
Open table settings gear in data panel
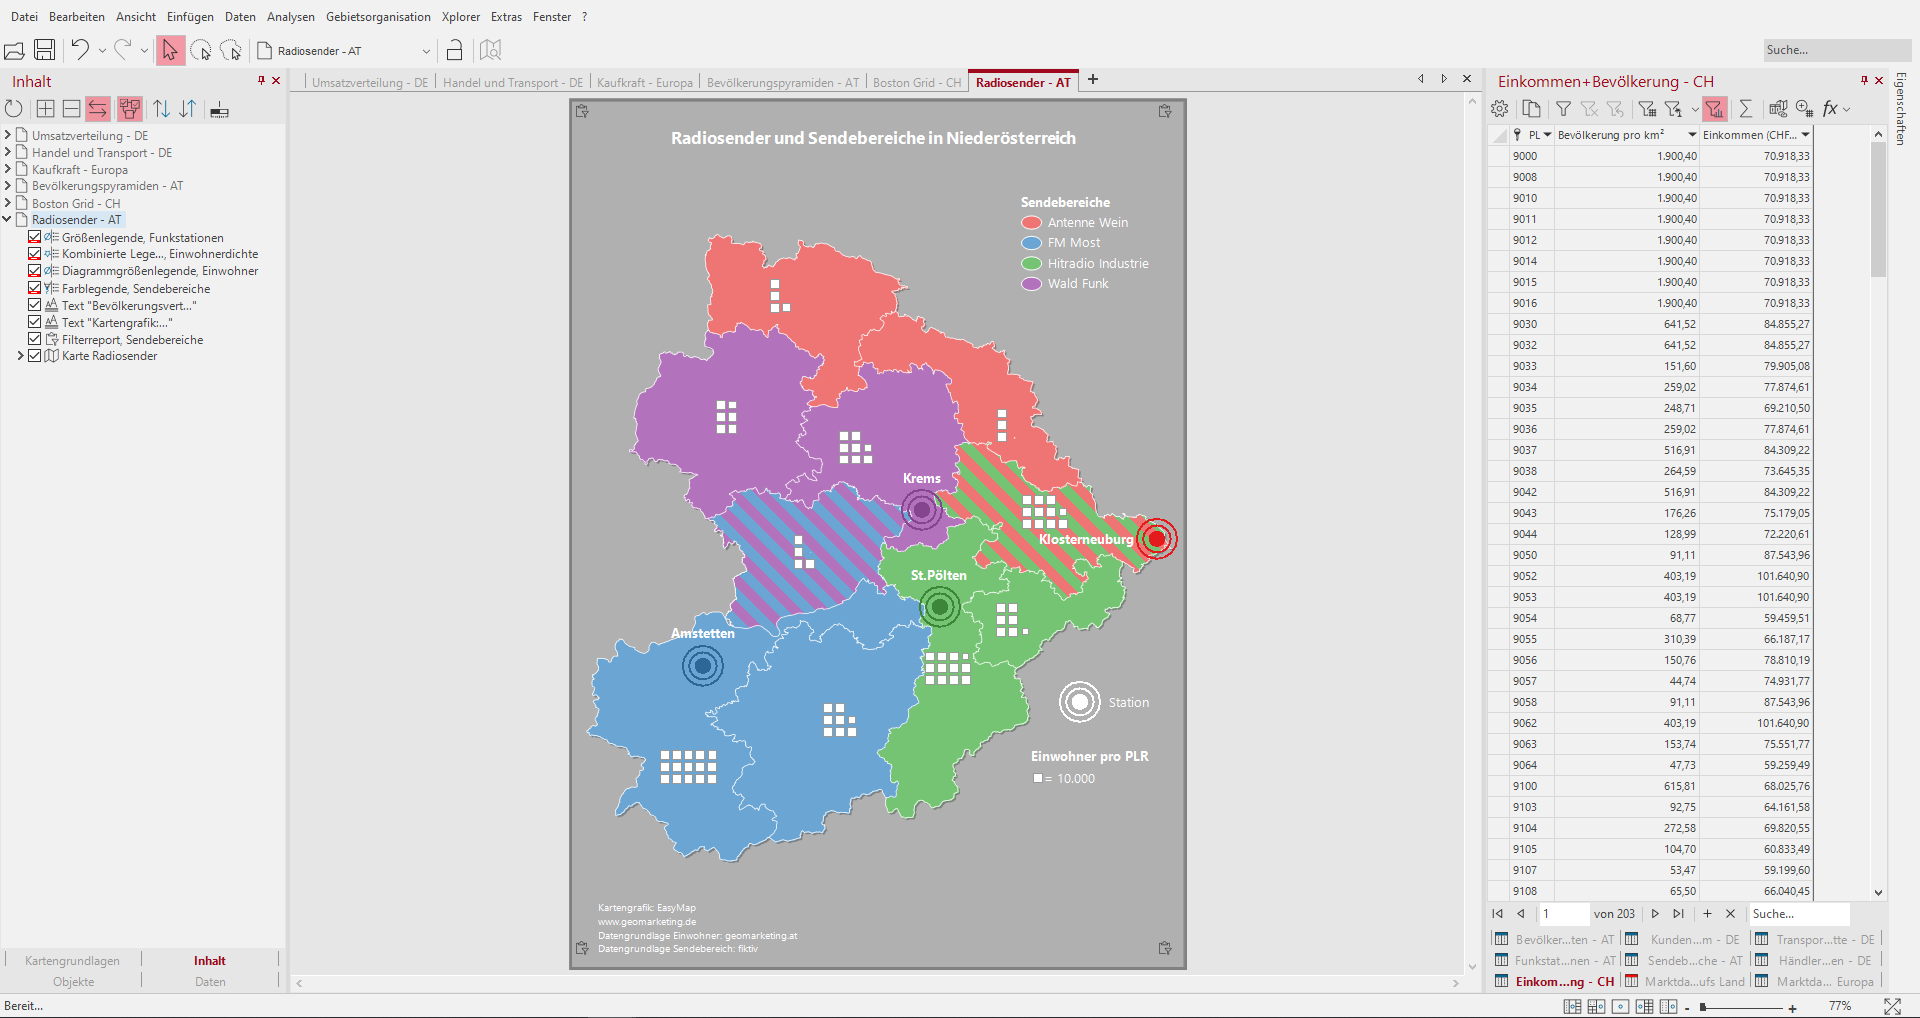tap(1500, 109)
